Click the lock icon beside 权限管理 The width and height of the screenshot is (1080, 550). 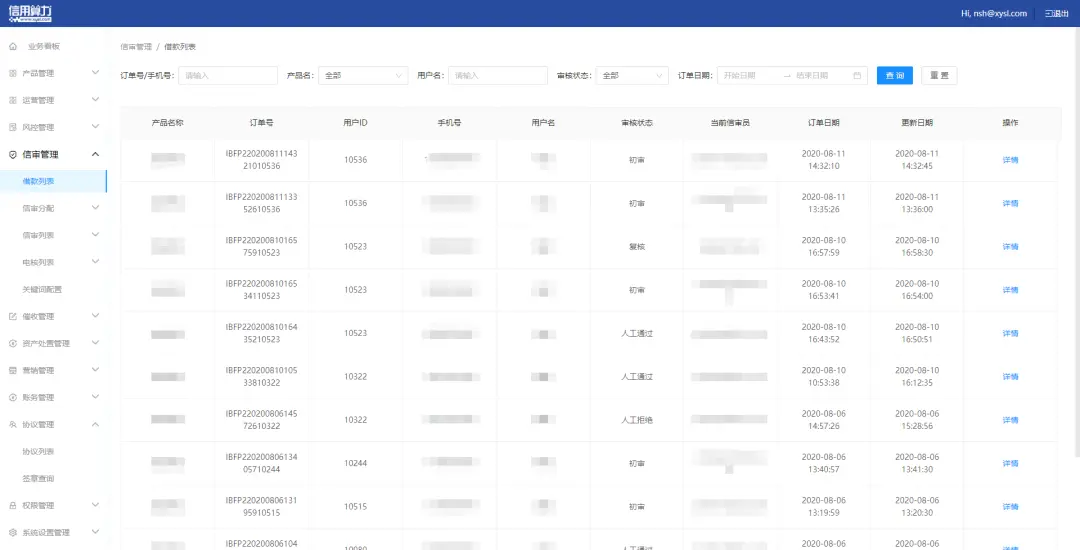tap(13, 505)
